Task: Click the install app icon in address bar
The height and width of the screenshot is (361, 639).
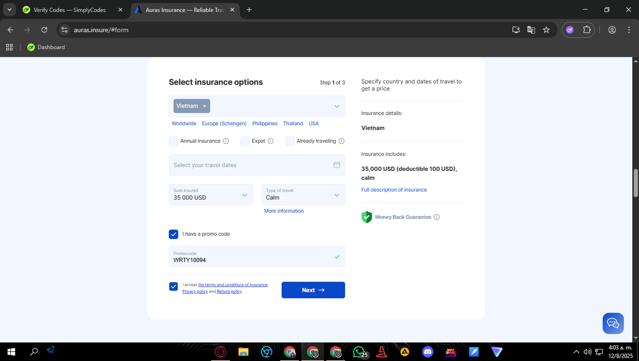Action: [x=516, y=30]
